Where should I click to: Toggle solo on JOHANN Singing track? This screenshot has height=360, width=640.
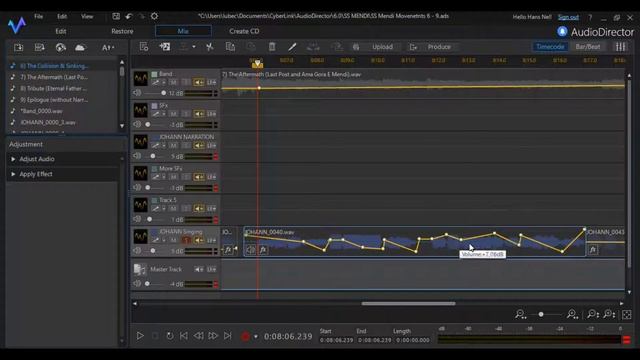point(186,240)
